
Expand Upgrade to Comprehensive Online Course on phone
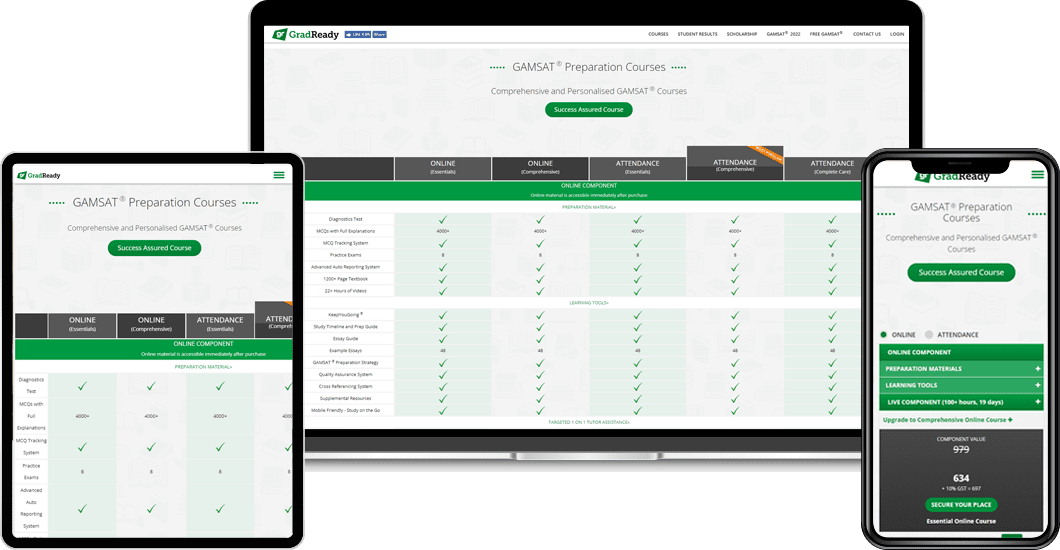947,420
